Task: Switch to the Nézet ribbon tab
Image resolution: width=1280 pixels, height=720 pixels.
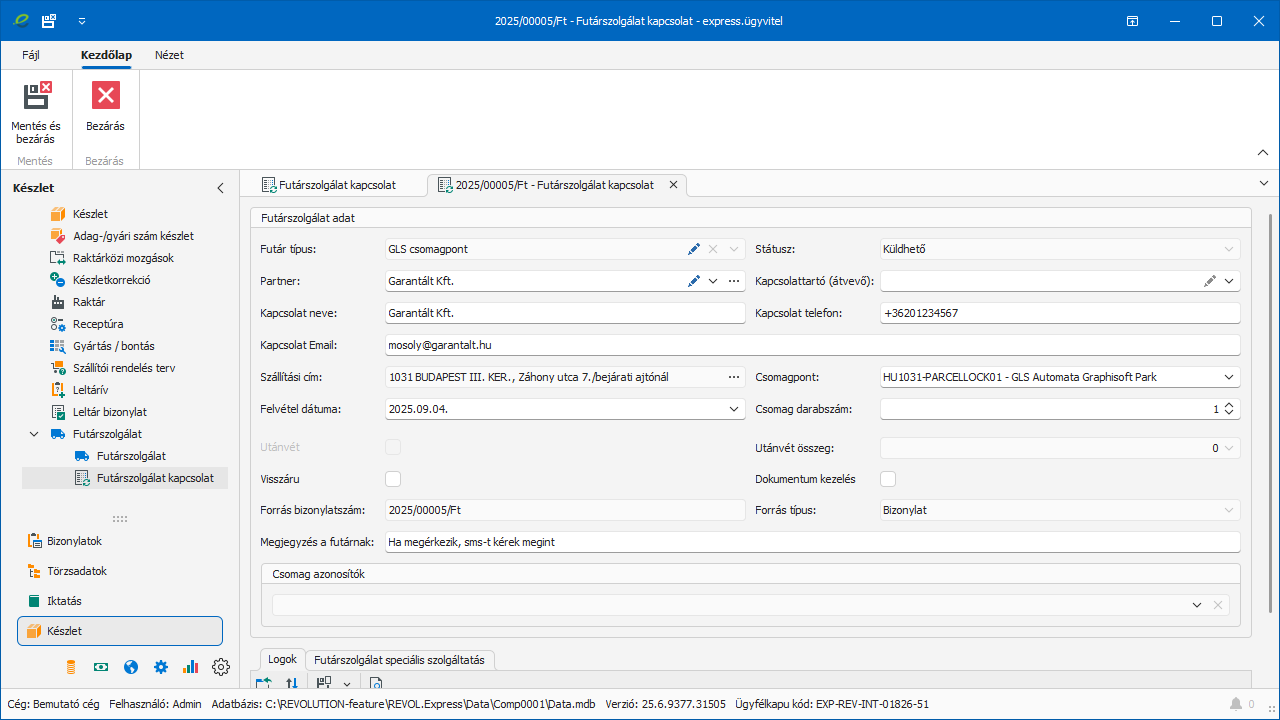Action: coord(169,55)
